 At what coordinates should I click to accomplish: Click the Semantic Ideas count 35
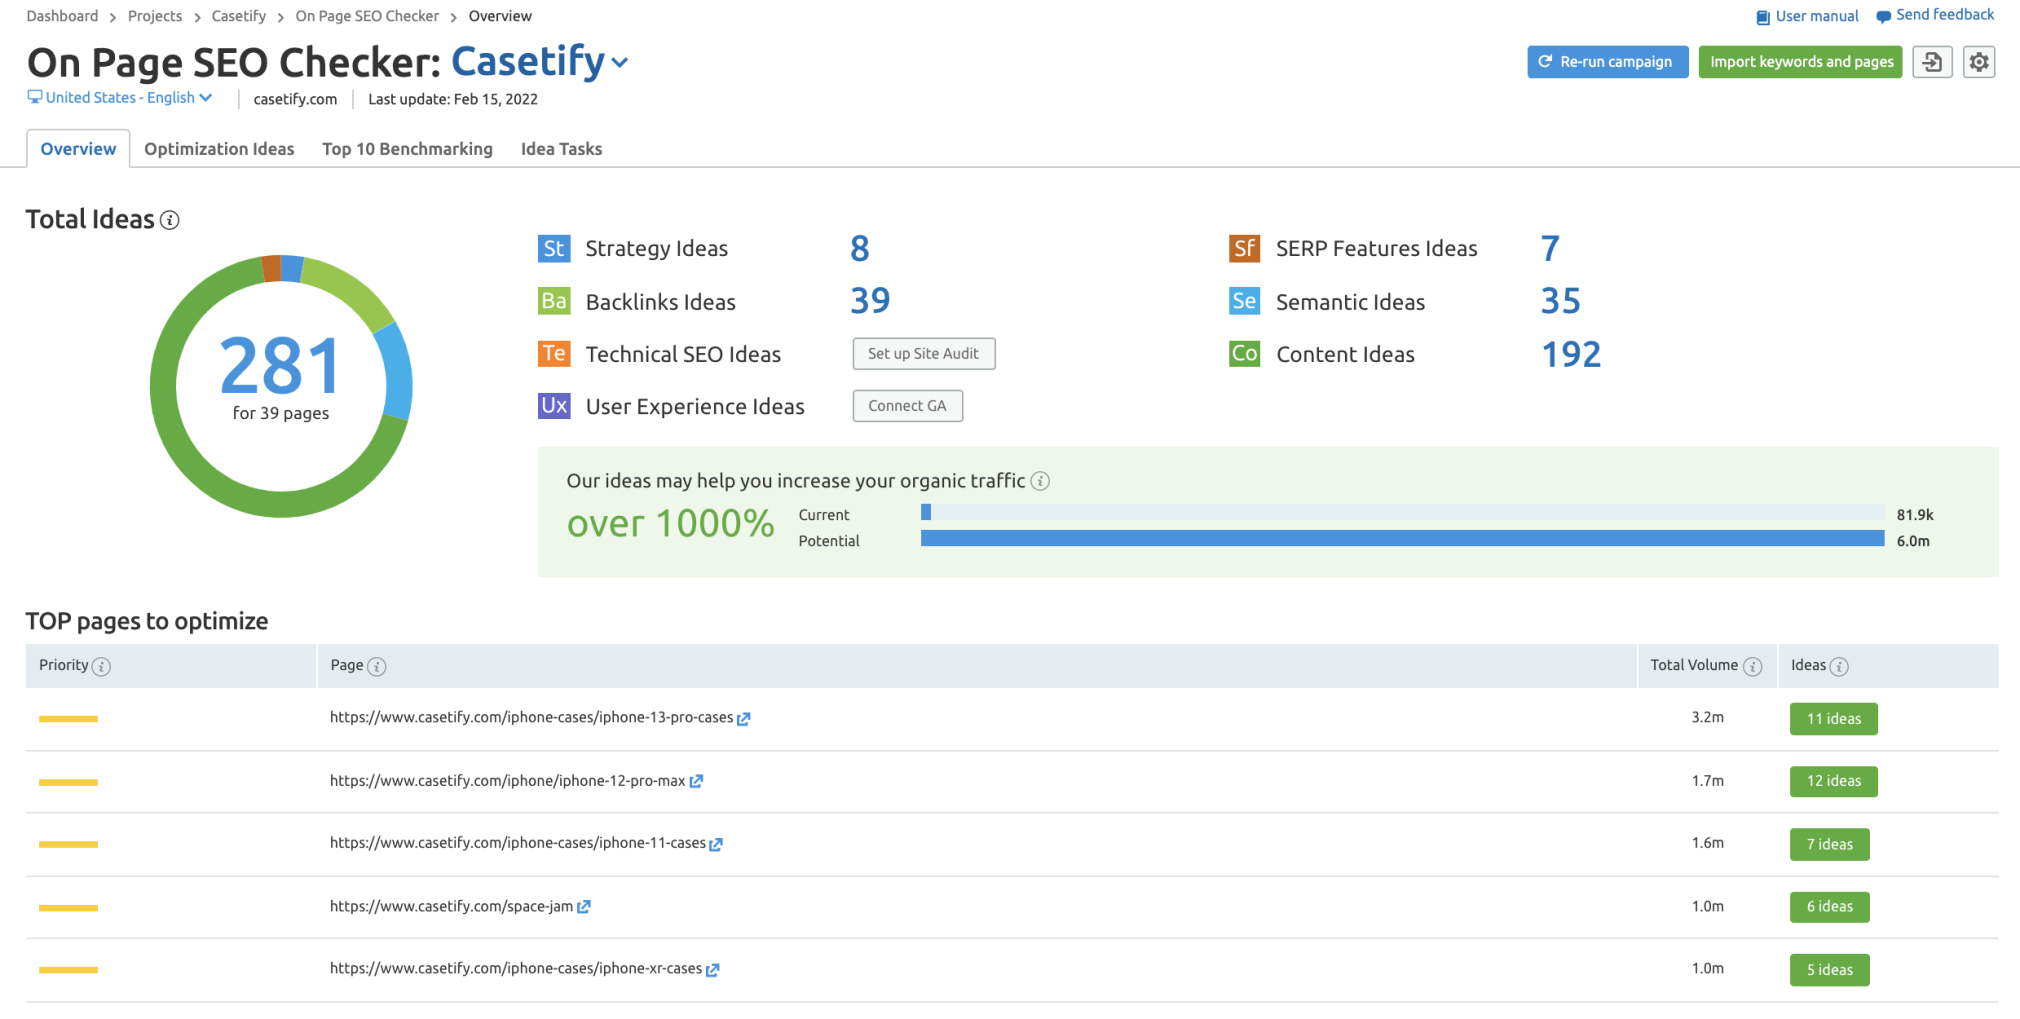click(x=1561, y=300)
